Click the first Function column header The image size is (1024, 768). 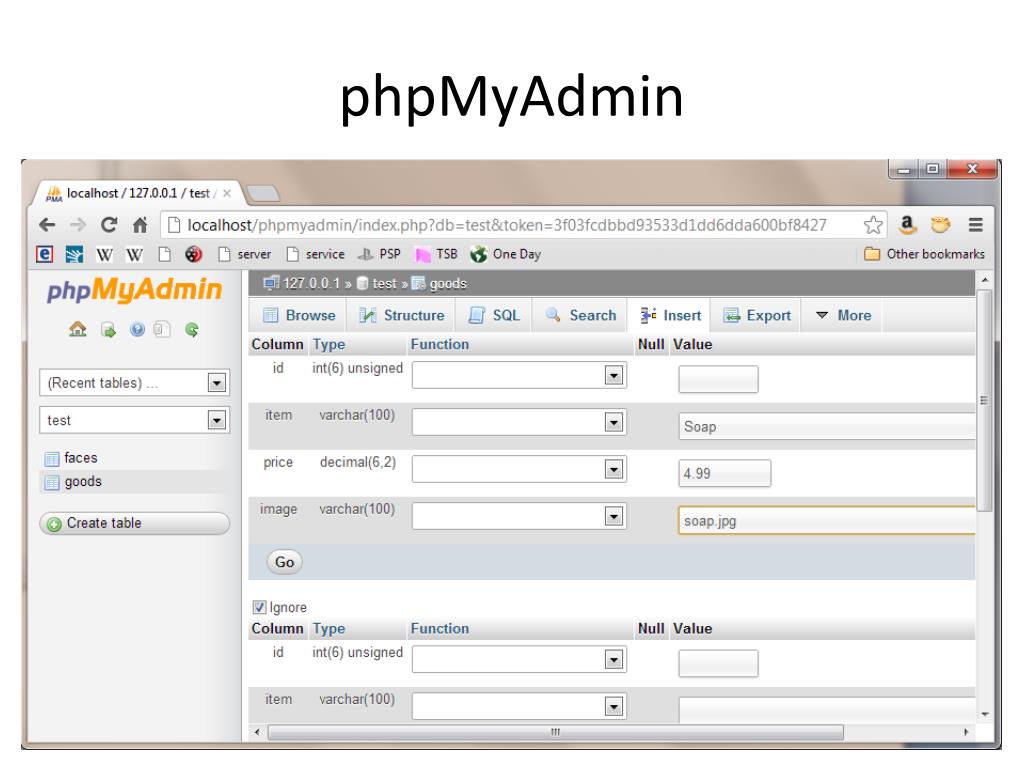click(440, 344)
